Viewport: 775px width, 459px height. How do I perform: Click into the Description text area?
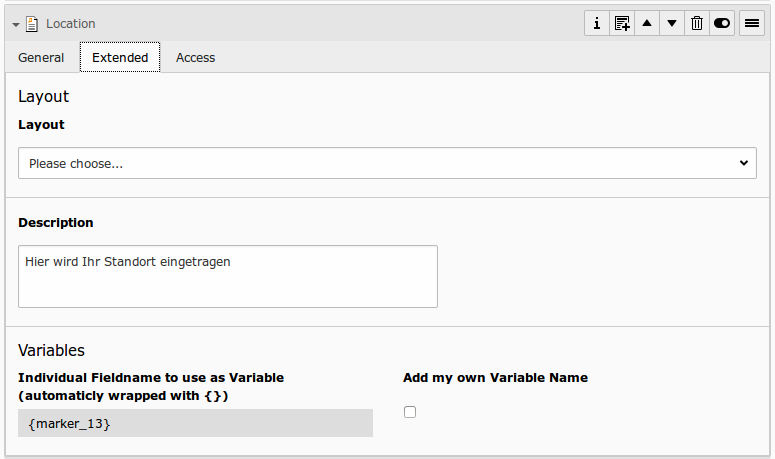click(228, 276)
